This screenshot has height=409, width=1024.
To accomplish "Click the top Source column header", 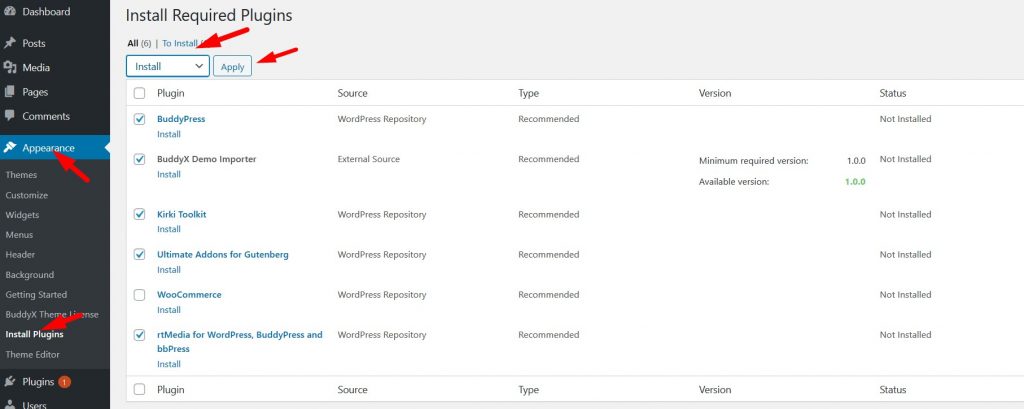I will click(353, 93).
